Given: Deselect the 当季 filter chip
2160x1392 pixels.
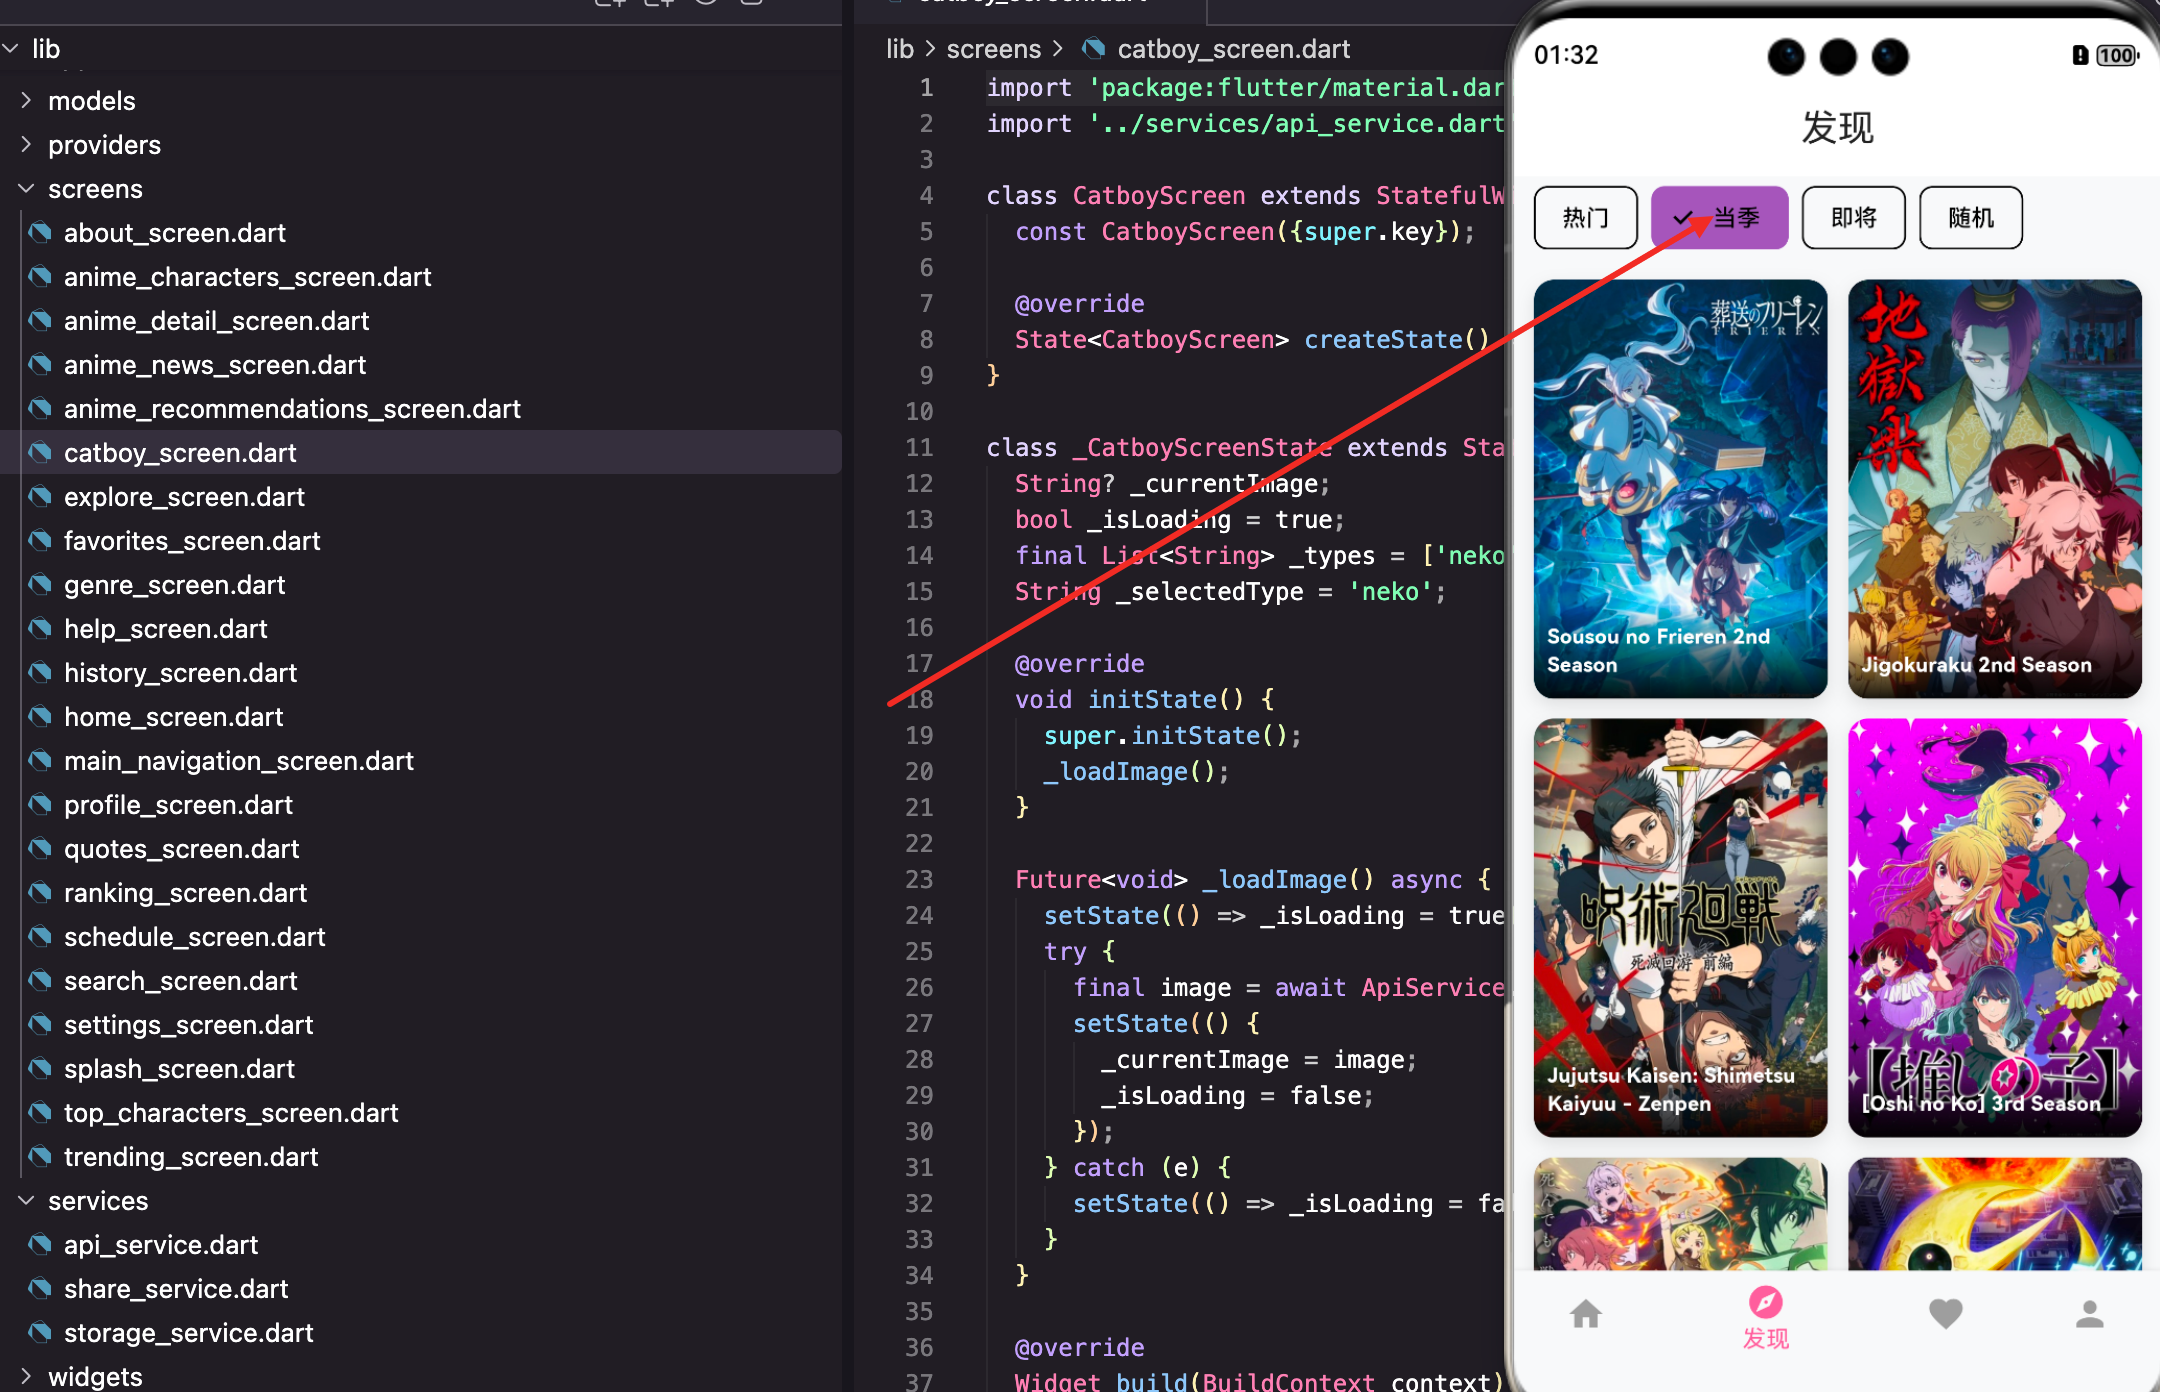Looking at the screenshot, I should tap(1719, 218).
